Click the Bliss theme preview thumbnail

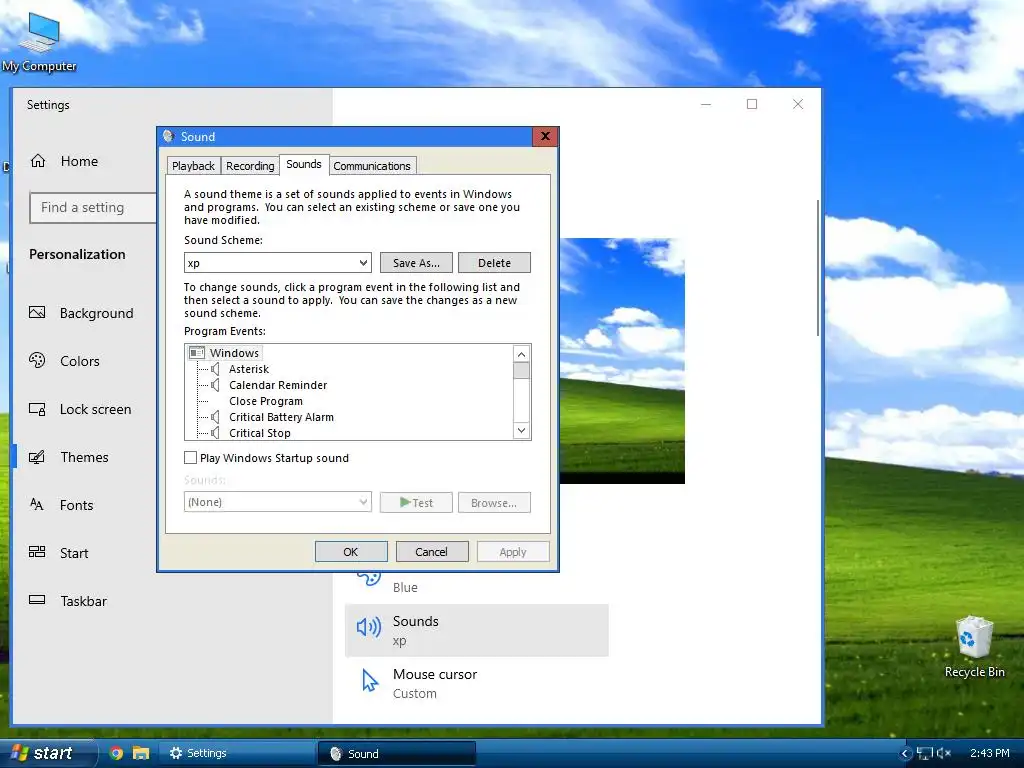coord(622,360)
